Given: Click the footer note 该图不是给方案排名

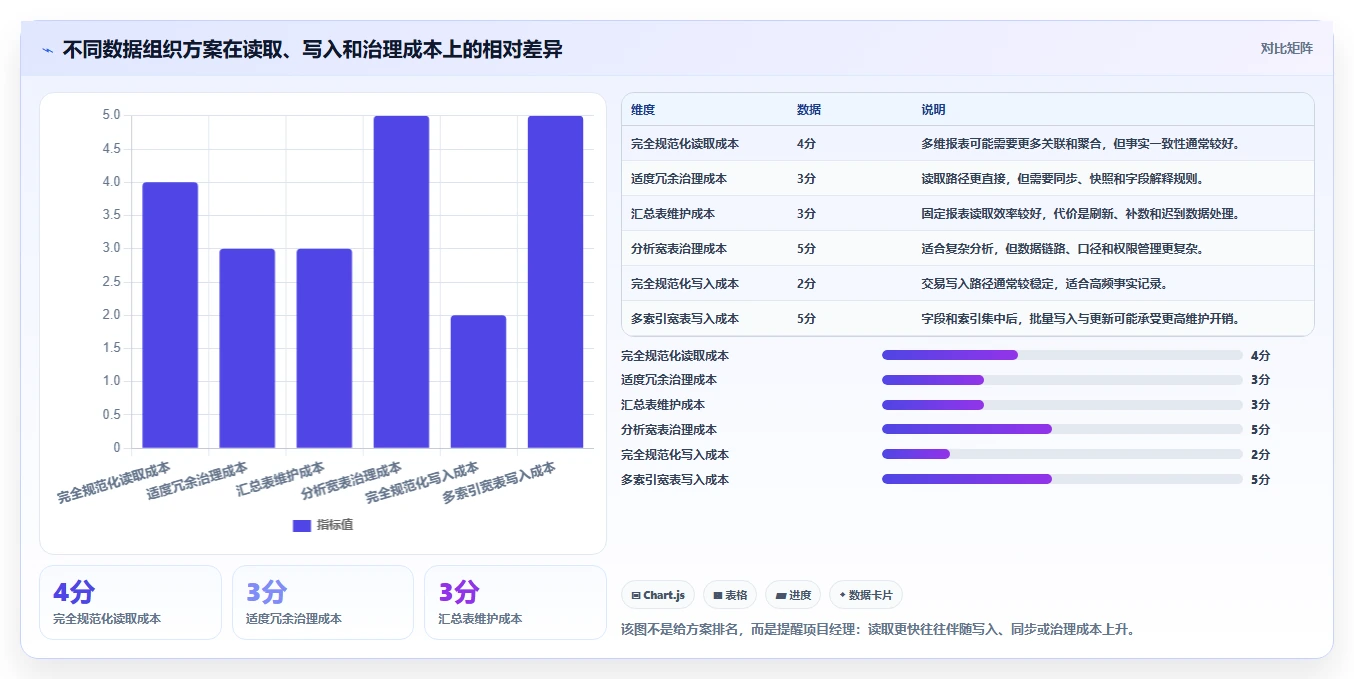Looking at the screenshot, I should tap(878, 630).
